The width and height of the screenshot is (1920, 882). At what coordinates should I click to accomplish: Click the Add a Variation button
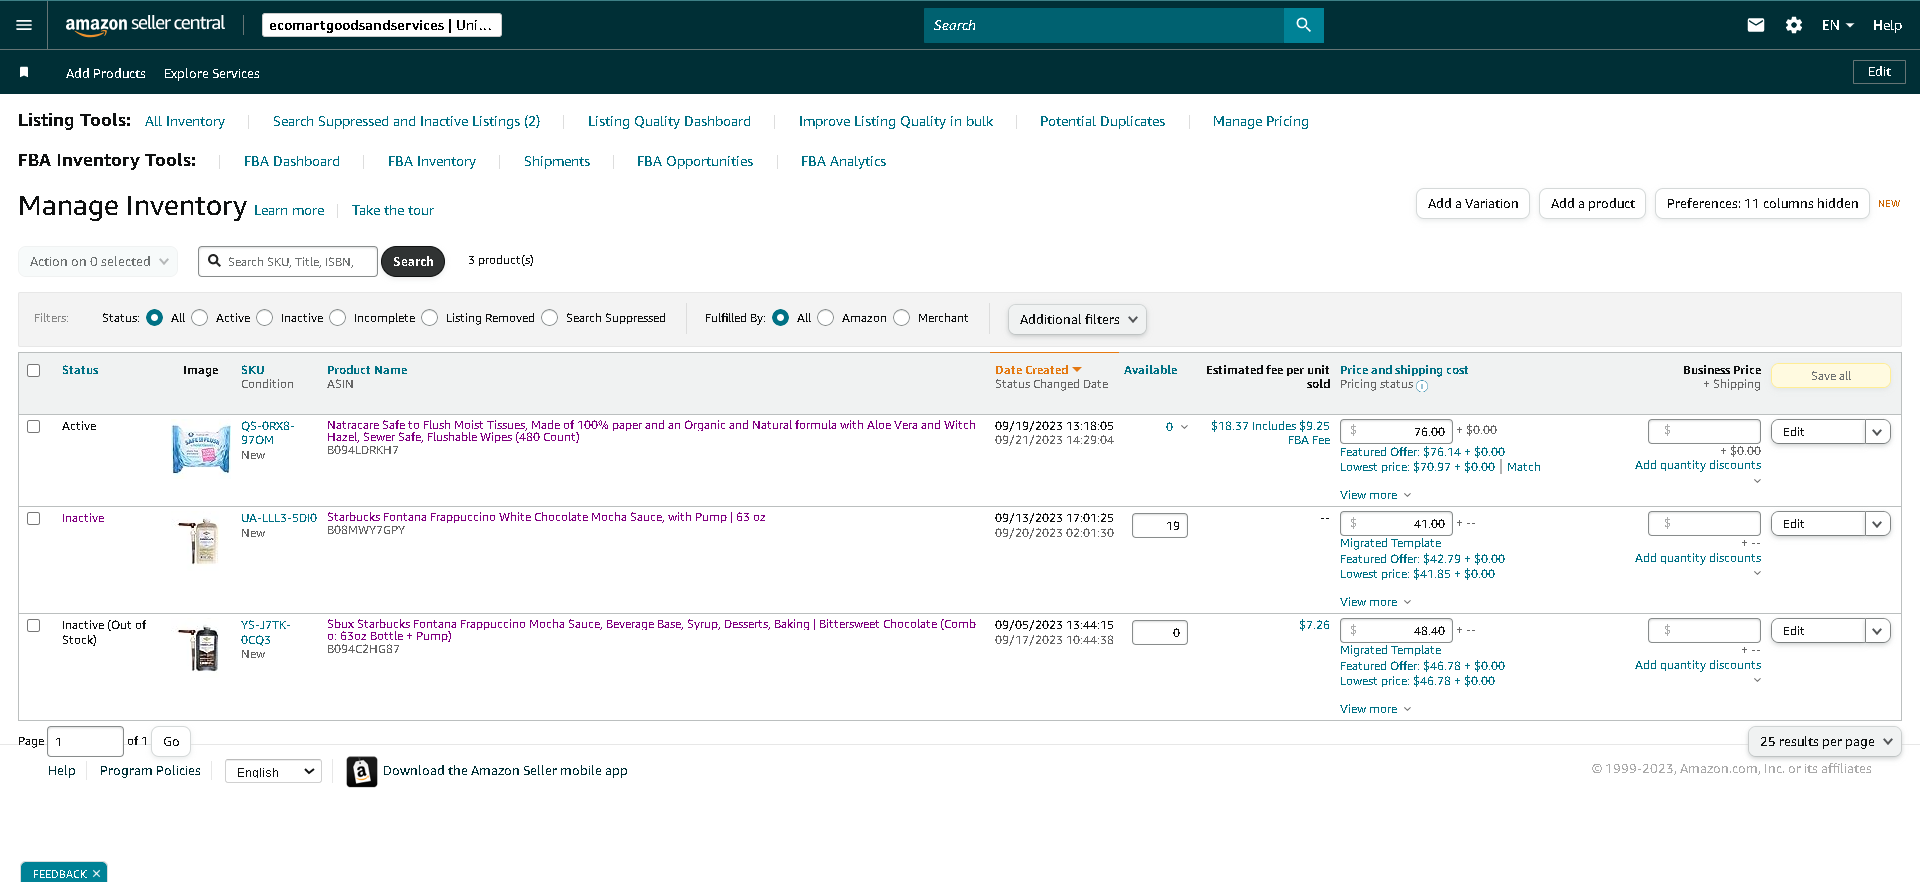pos(1473,203)
